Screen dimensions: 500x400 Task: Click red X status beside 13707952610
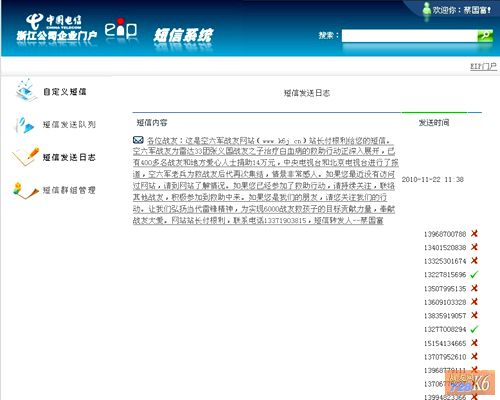[474, 356]
